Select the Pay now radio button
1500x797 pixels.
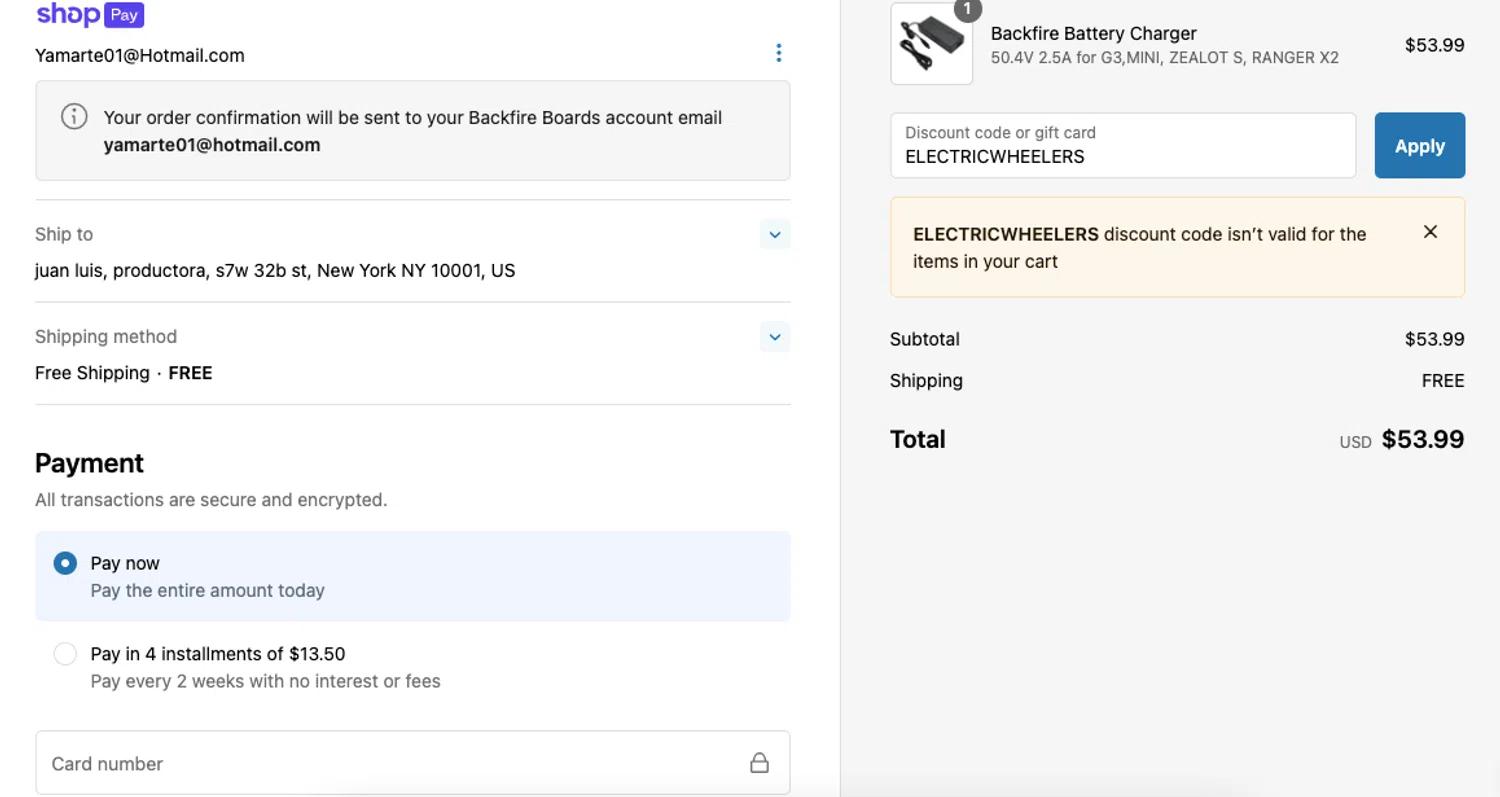pyautogui.click(x=65, y=563)
